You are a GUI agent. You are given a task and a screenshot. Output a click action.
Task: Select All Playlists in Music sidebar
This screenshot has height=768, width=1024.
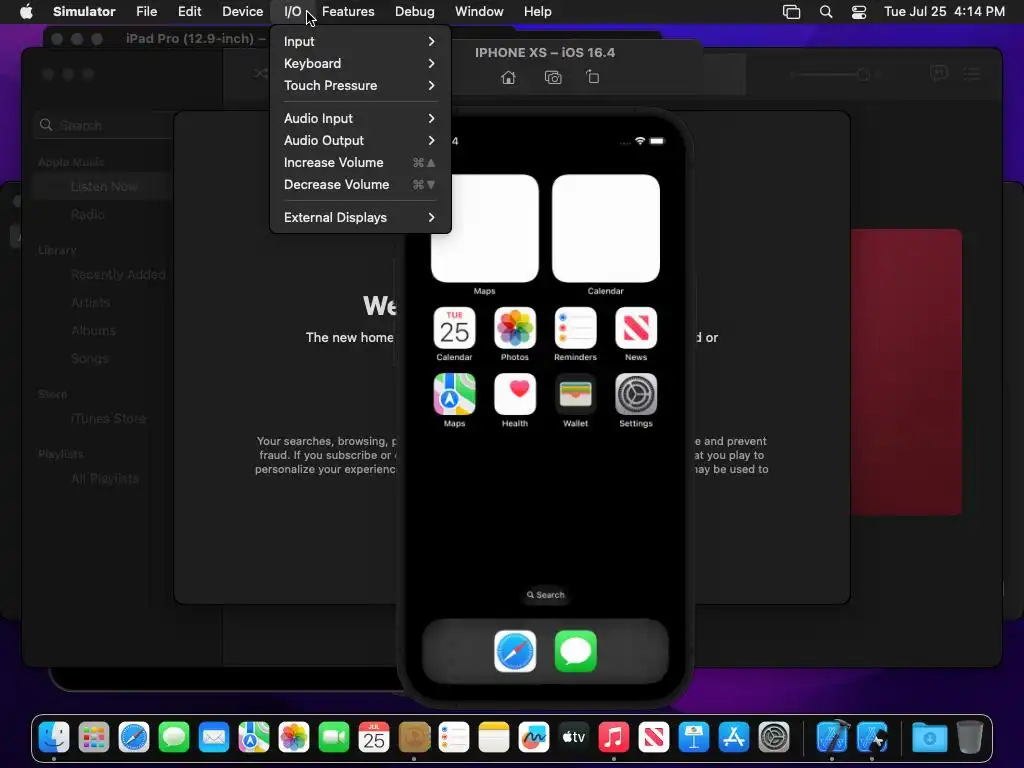click(x=103, y=479)
